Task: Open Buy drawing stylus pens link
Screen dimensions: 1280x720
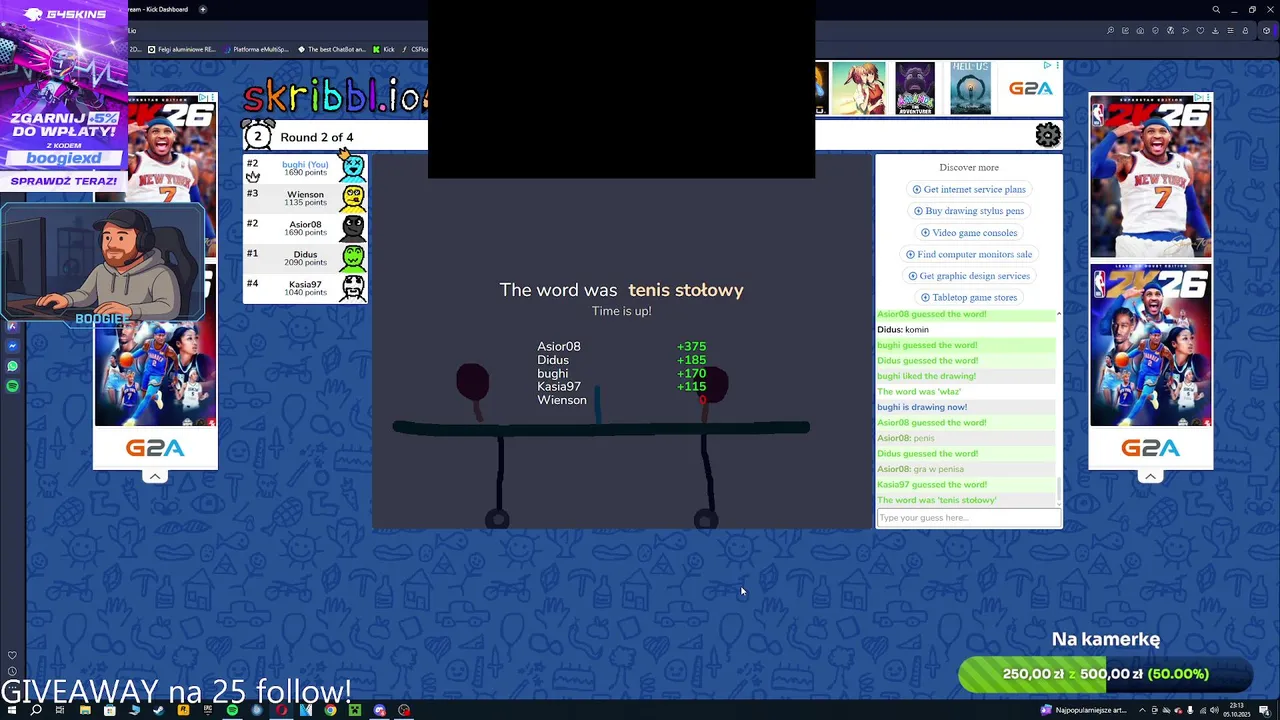Action: (x=969, y=211)
